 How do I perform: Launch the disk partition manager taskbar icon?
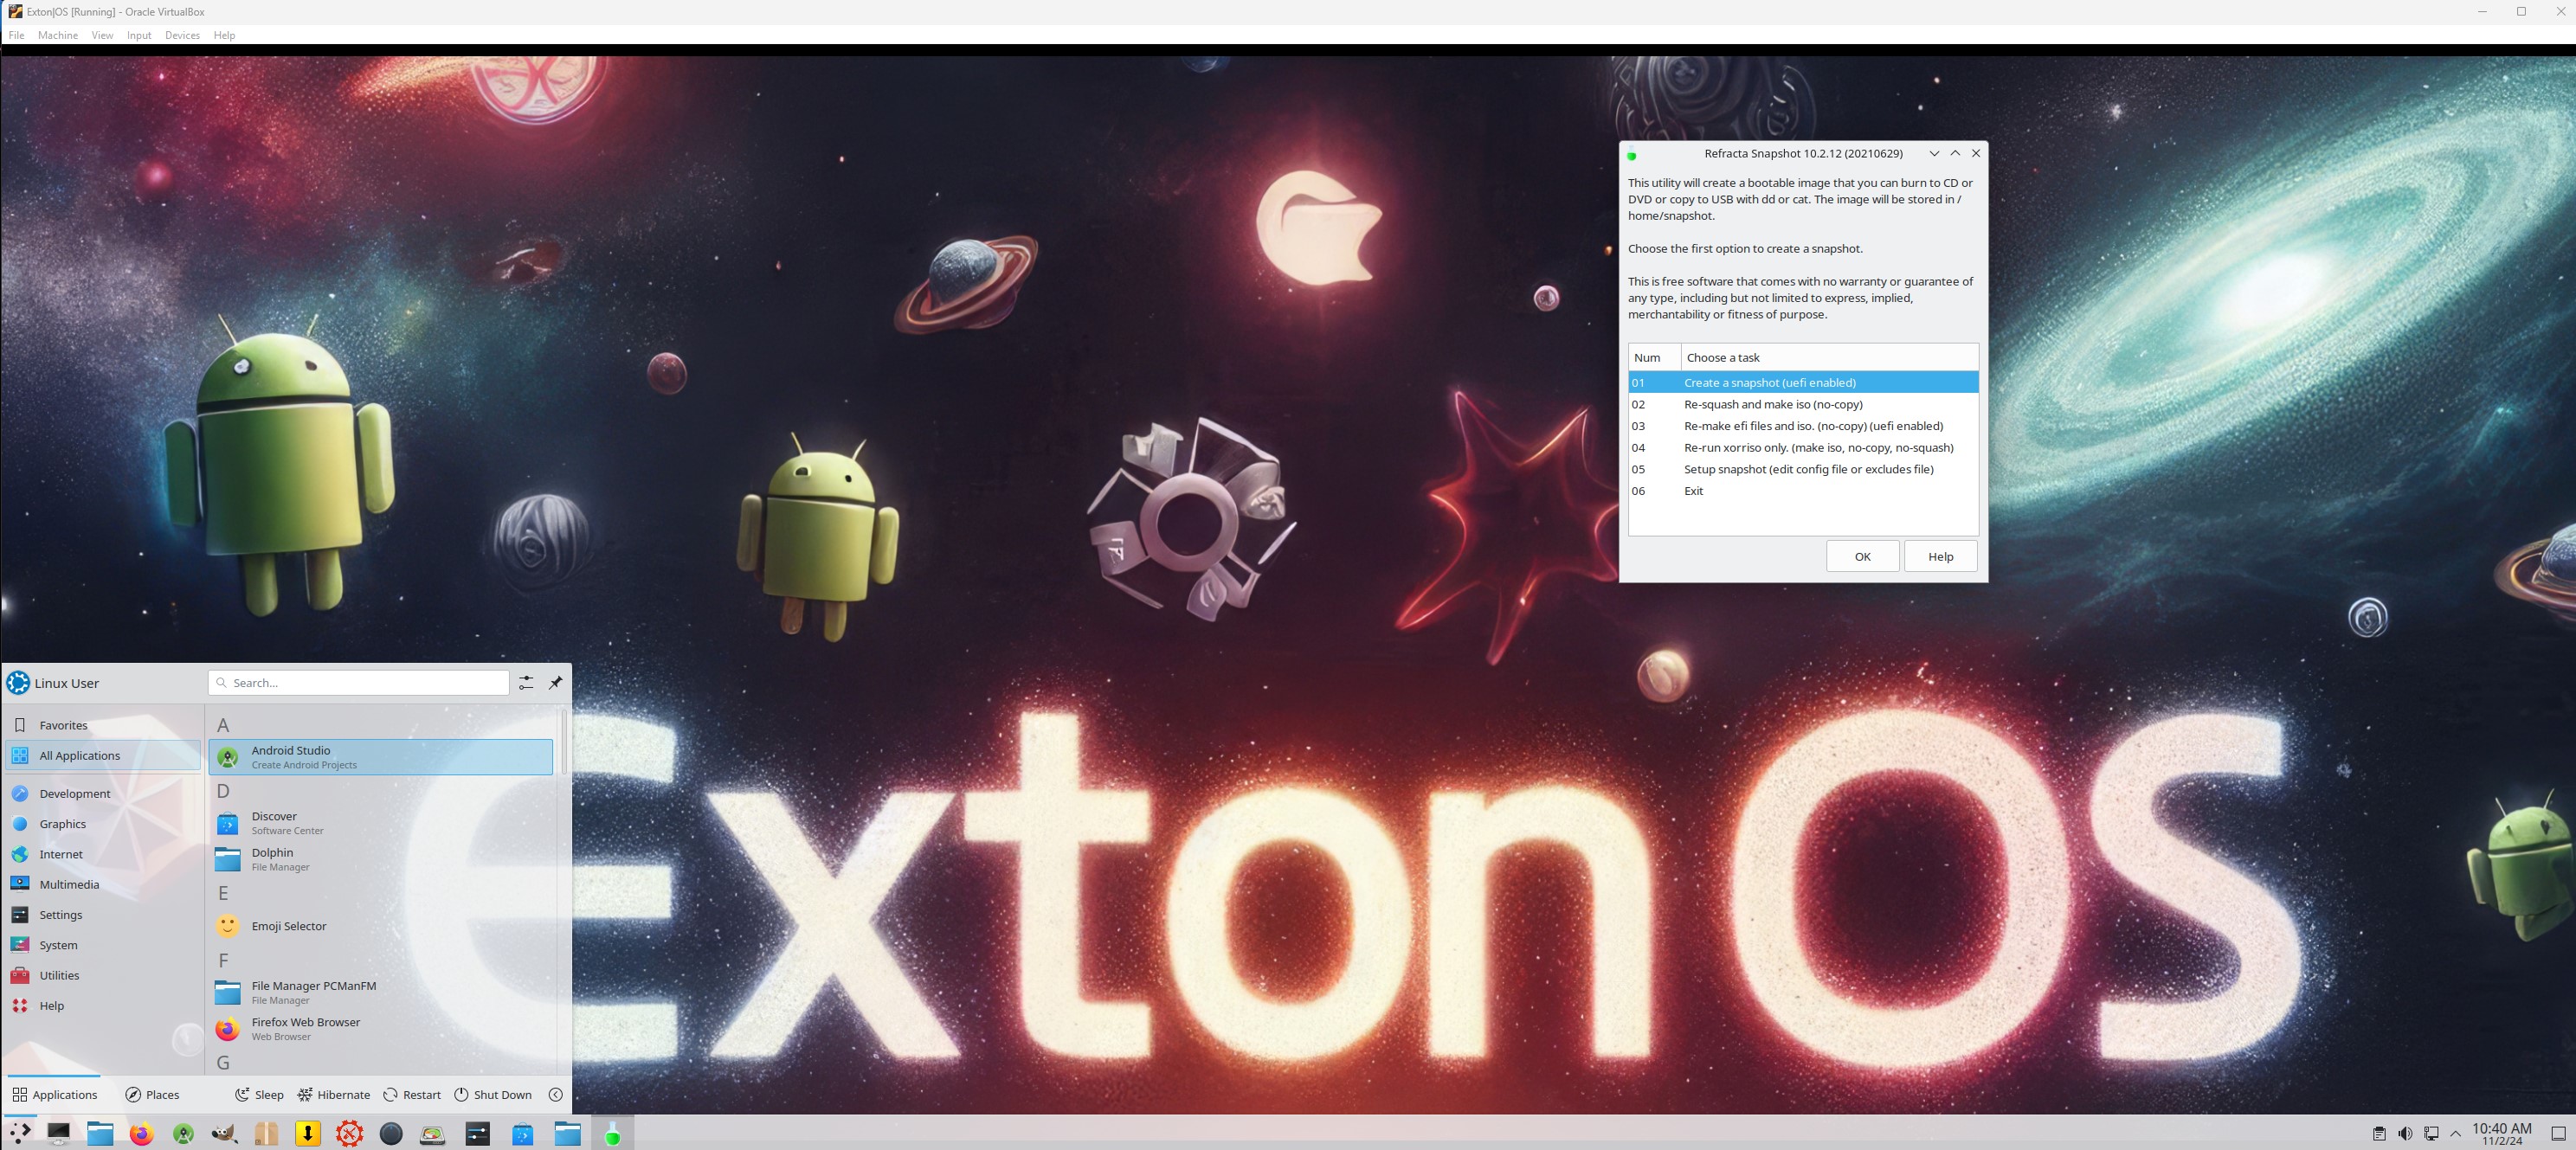[432, 1133]
